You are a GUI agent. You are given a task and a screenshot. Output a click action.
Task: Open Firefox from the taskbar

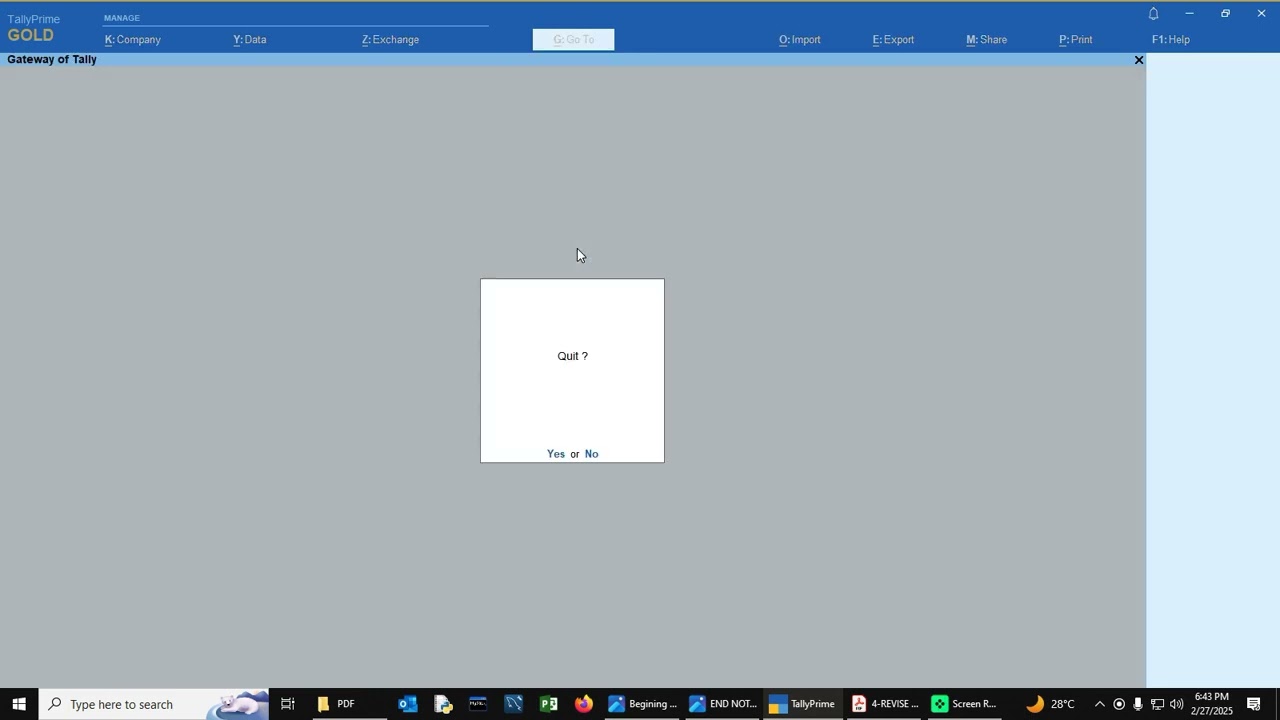[583, 704]
